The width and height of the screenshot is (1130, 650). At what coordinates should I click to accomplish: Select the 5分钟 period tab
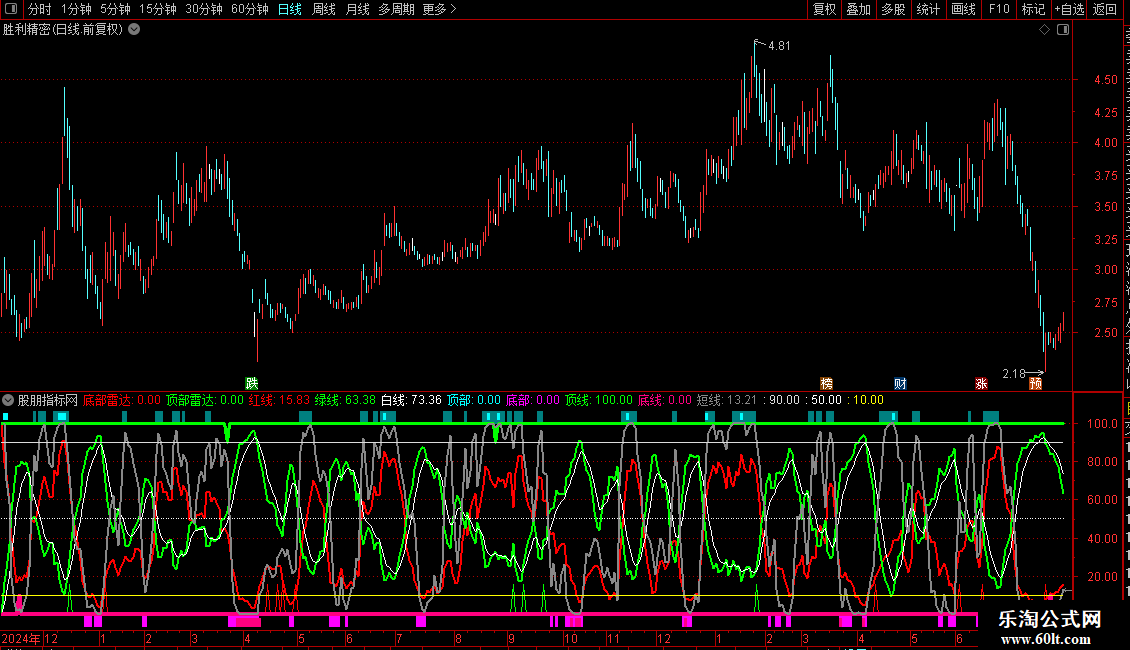[115, 9]
